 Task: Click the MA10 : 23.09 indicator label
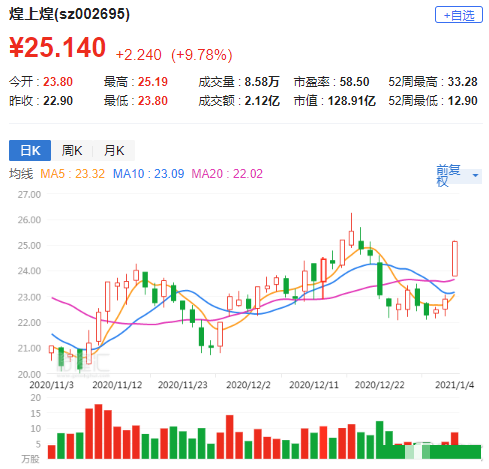coord(148,174)
